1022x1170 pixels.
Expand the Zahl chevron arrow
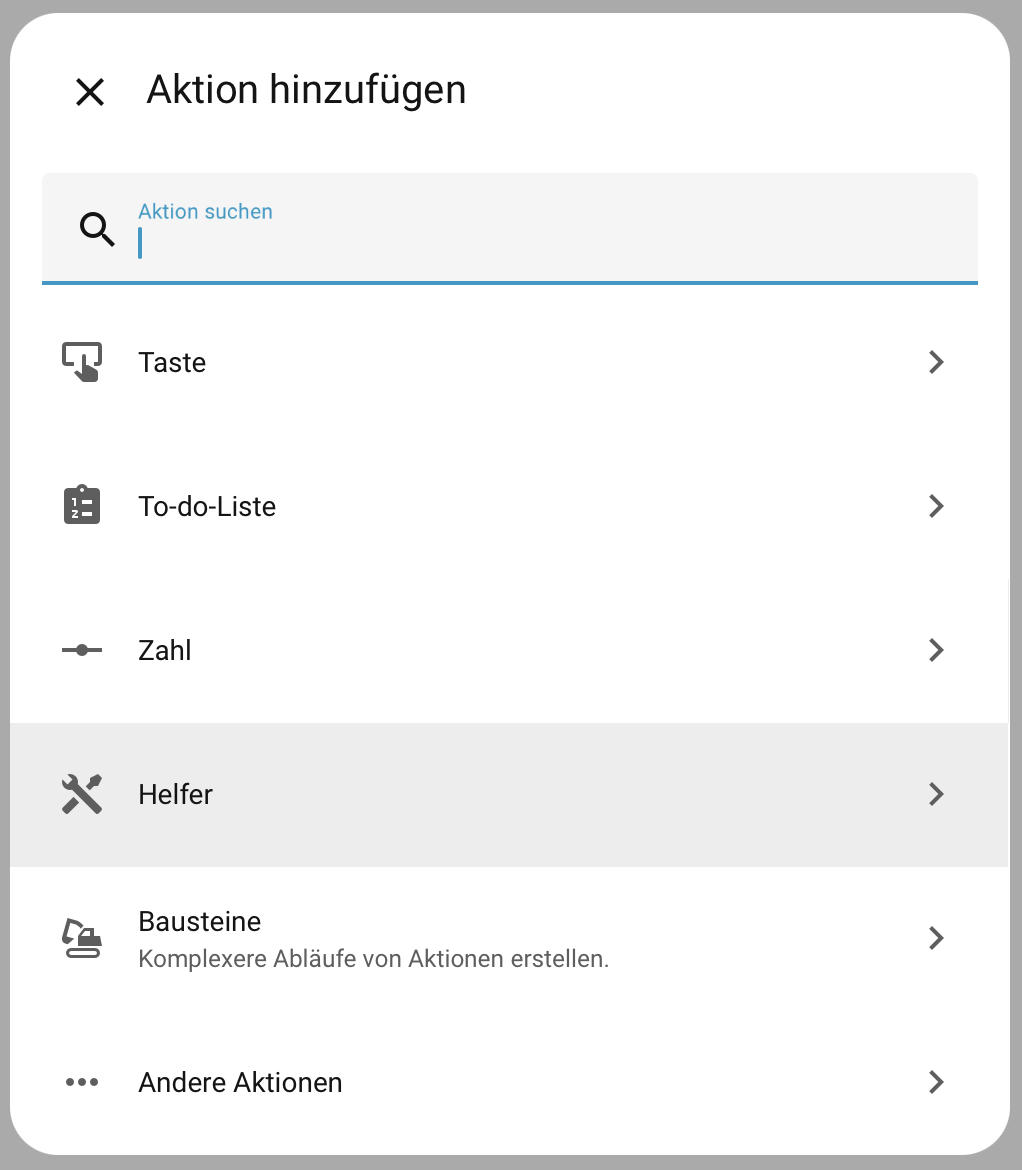pyautogui.click(x=936, y=650)
